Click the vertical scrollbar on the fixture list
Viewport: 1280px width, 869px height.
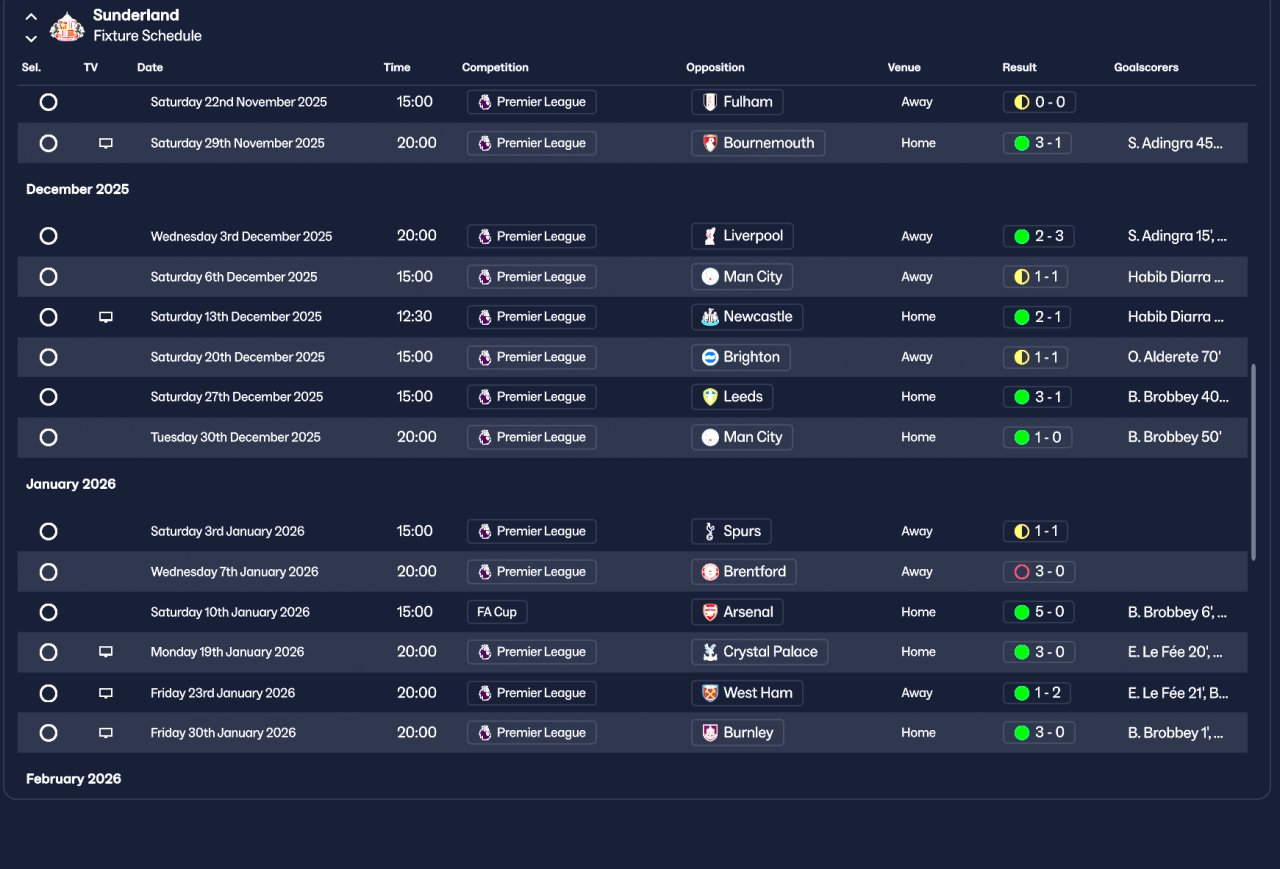pos(1253,462)
